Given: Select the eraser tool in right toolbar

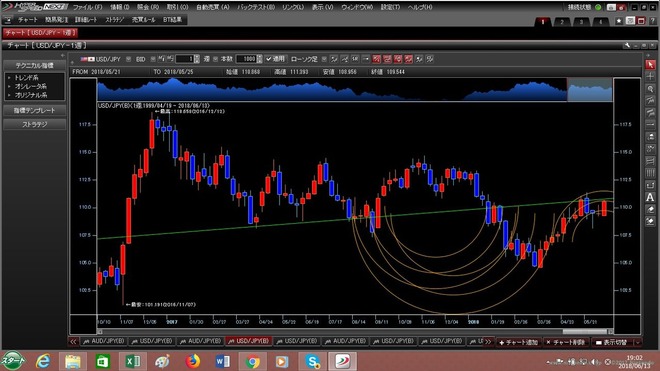Looking at the screenshot, I should (x=650, y=209).
